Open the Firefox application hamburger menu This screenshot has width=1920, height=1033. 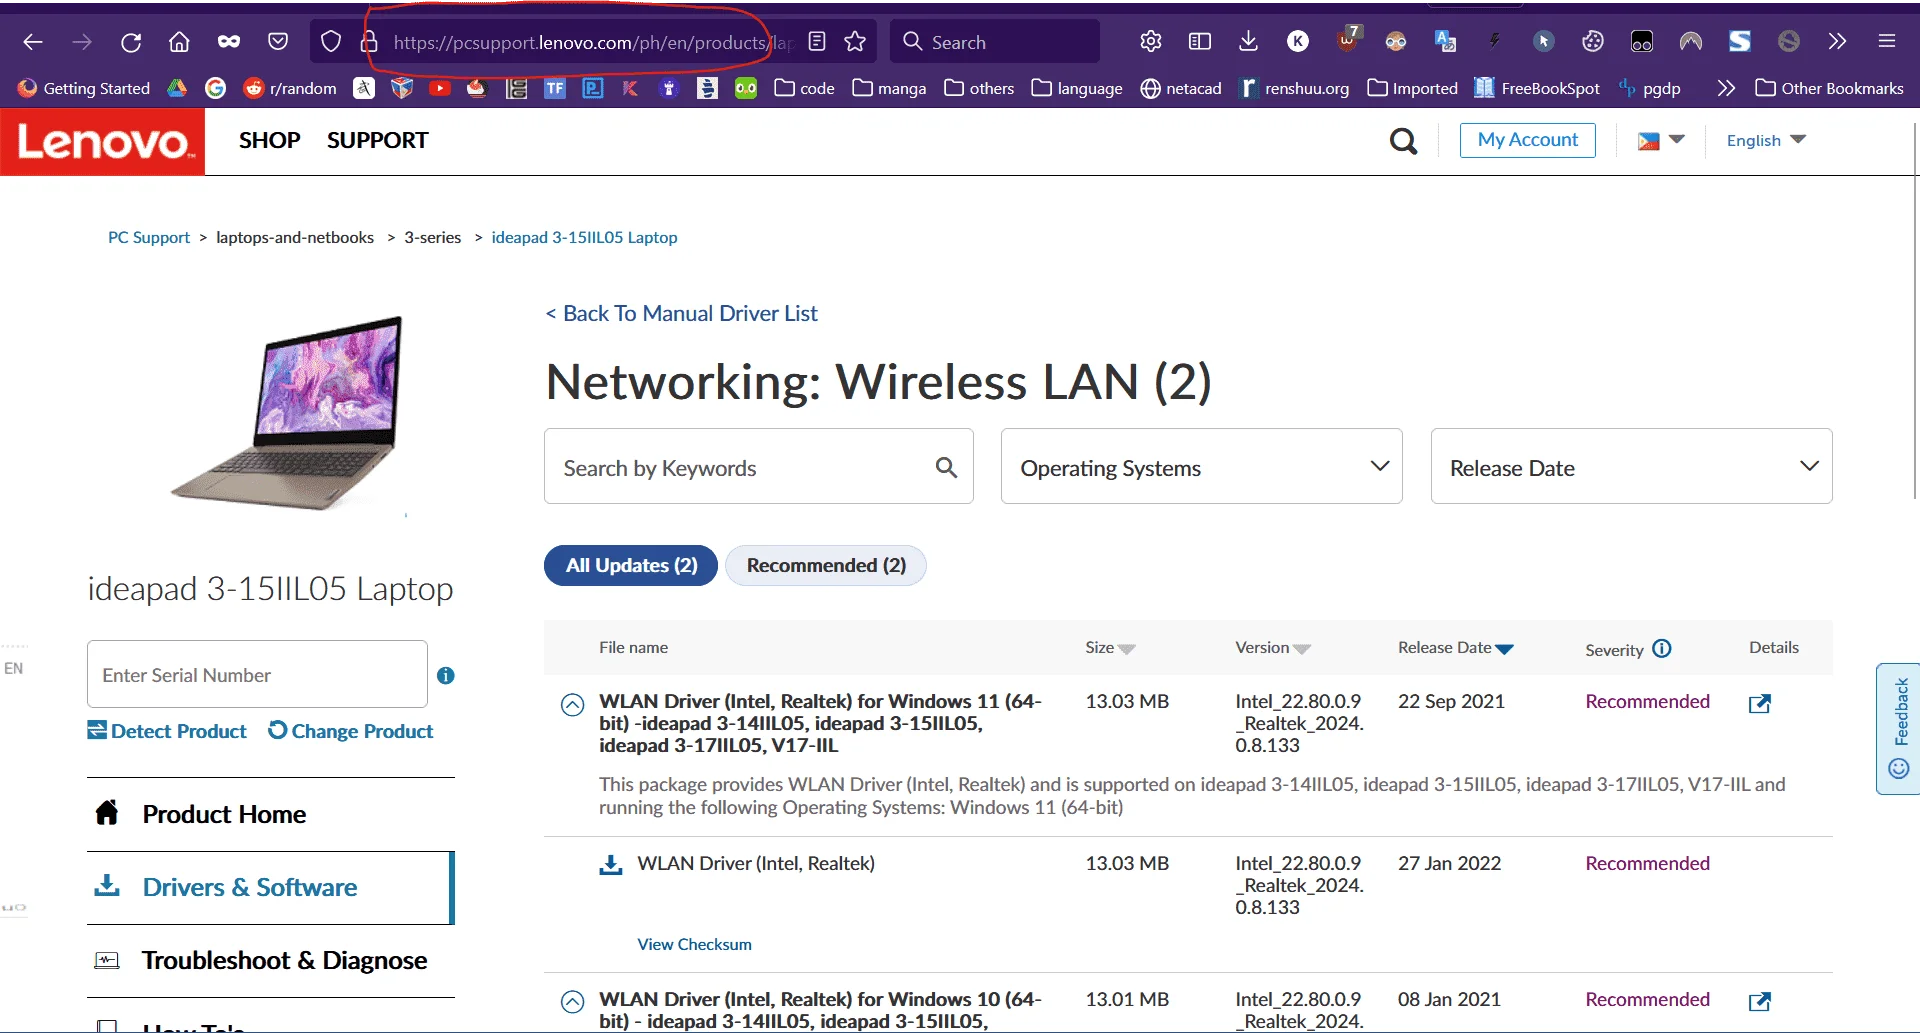point(1887,42)
